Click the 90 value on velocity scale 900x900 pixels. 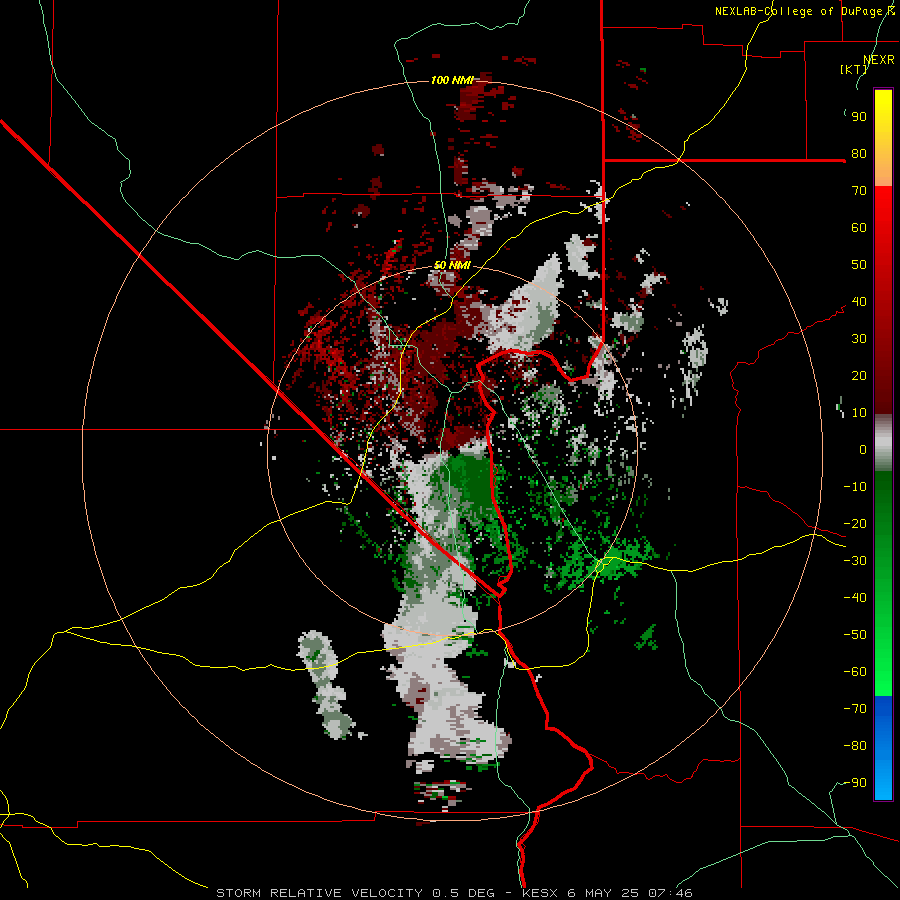pos(859,117)
